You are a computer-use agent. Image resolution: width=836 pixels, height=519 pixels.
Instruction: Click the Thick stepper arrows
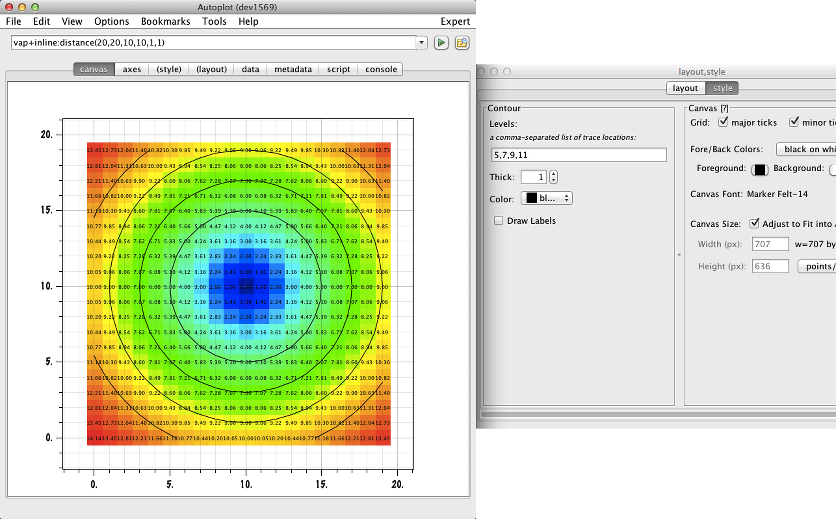[553, 177]
